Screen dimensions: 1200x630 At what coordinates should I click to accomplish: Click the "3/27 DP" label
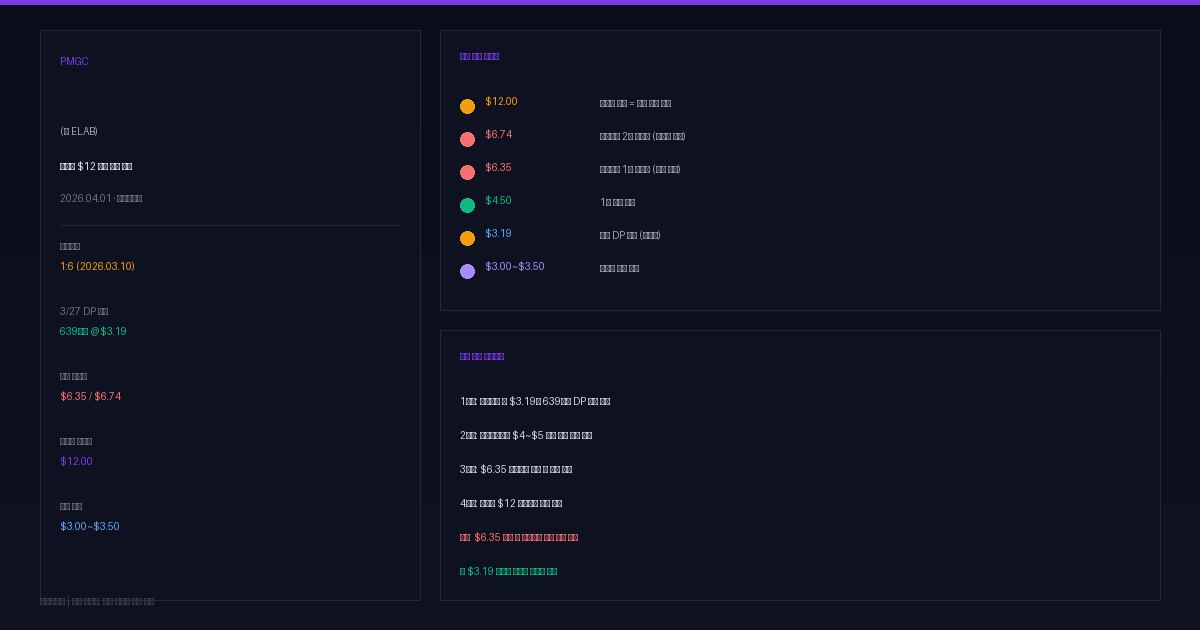(84, 312)
